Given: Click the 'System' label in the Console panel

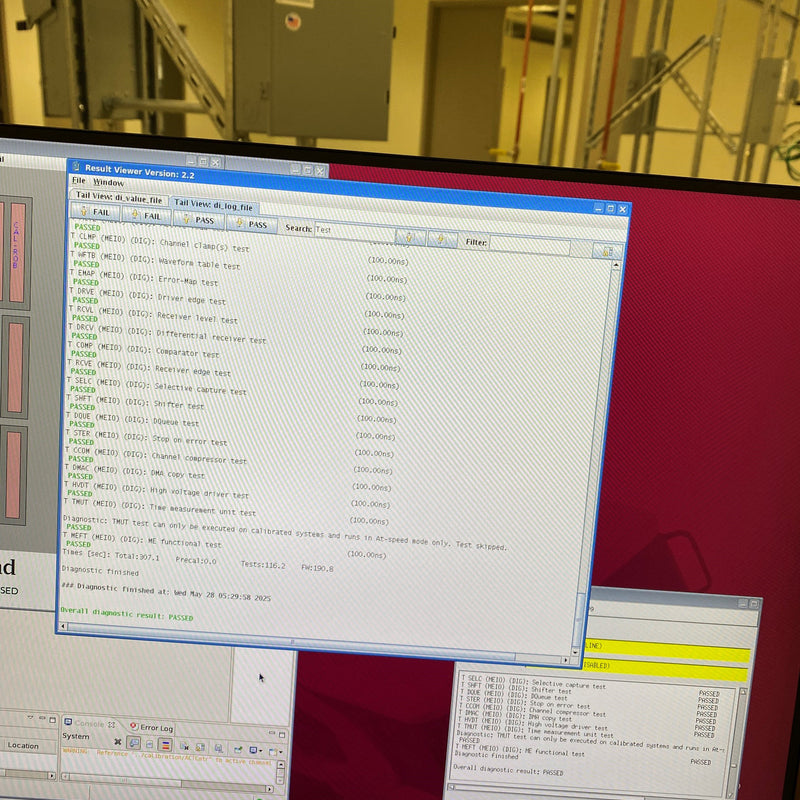Looking at the screenshot, I should tap(76, 736).
